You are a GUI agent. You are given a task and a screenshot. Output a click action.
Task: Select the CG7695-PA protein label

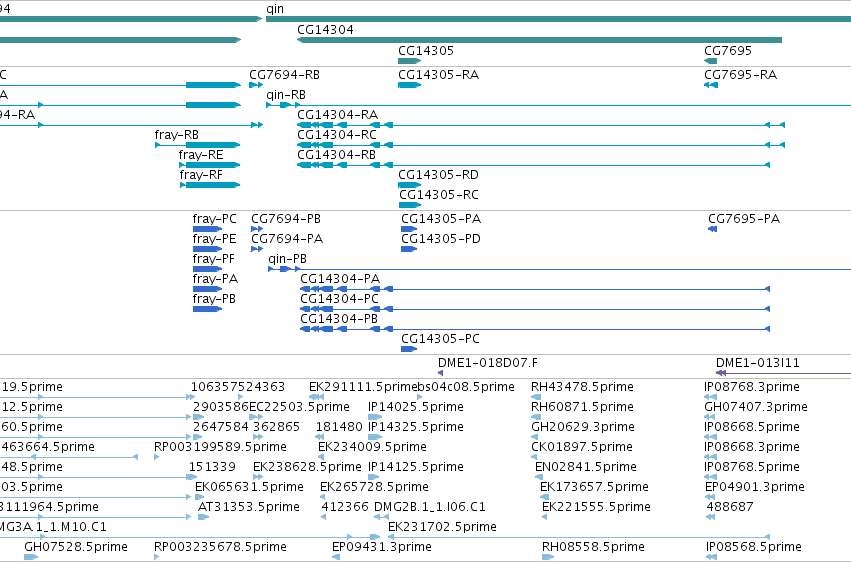[x=744, y=219]
